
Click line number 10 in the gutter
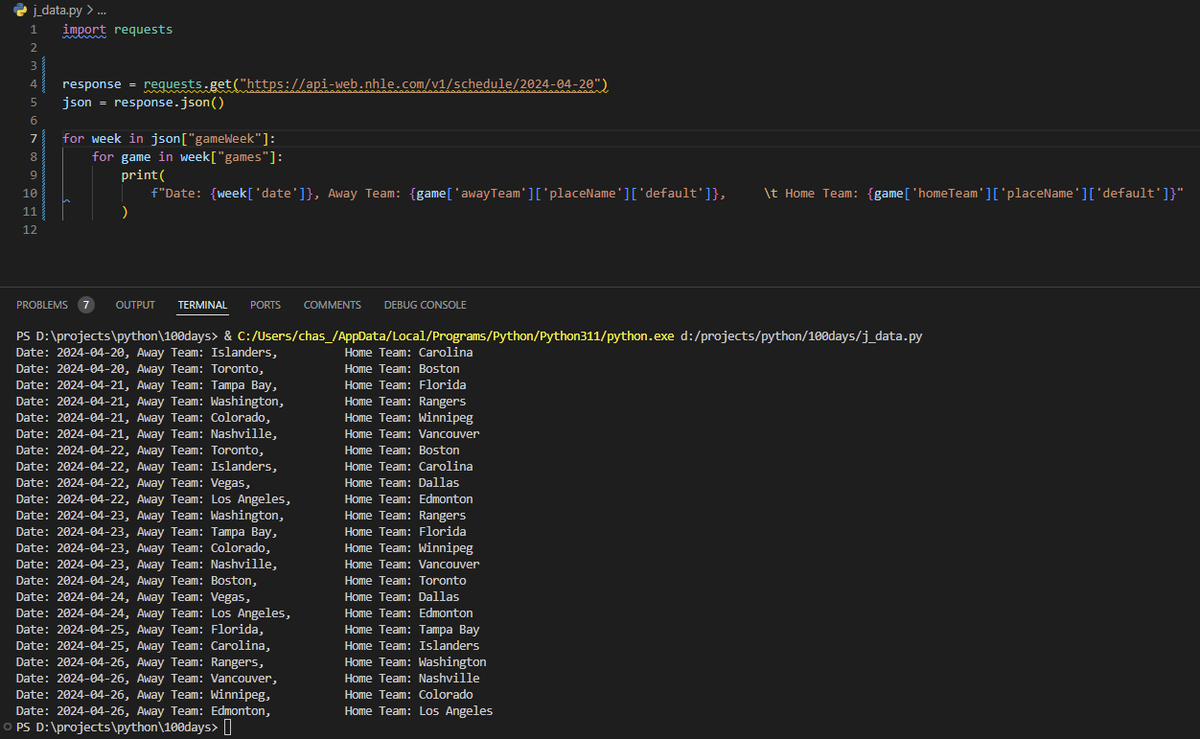(30, 192)
